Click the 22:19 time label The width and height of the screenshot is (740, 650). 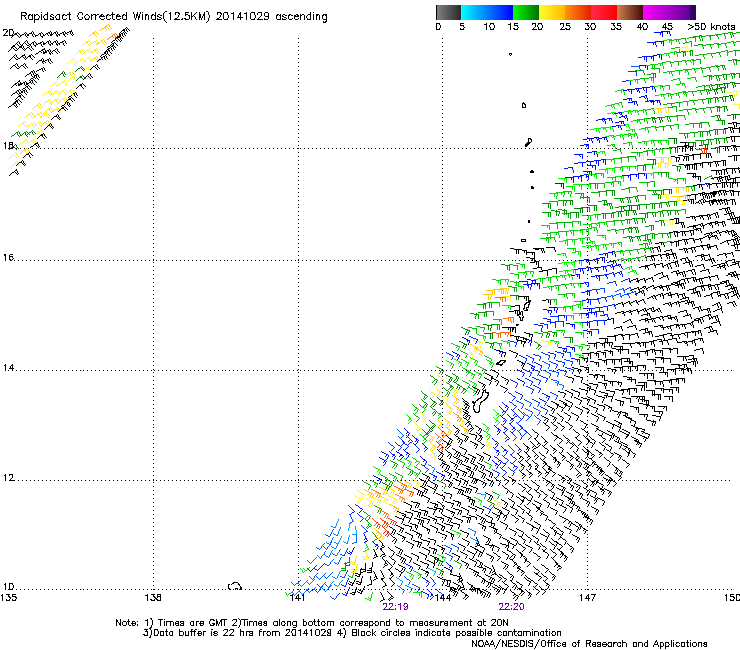pos(395,607)
